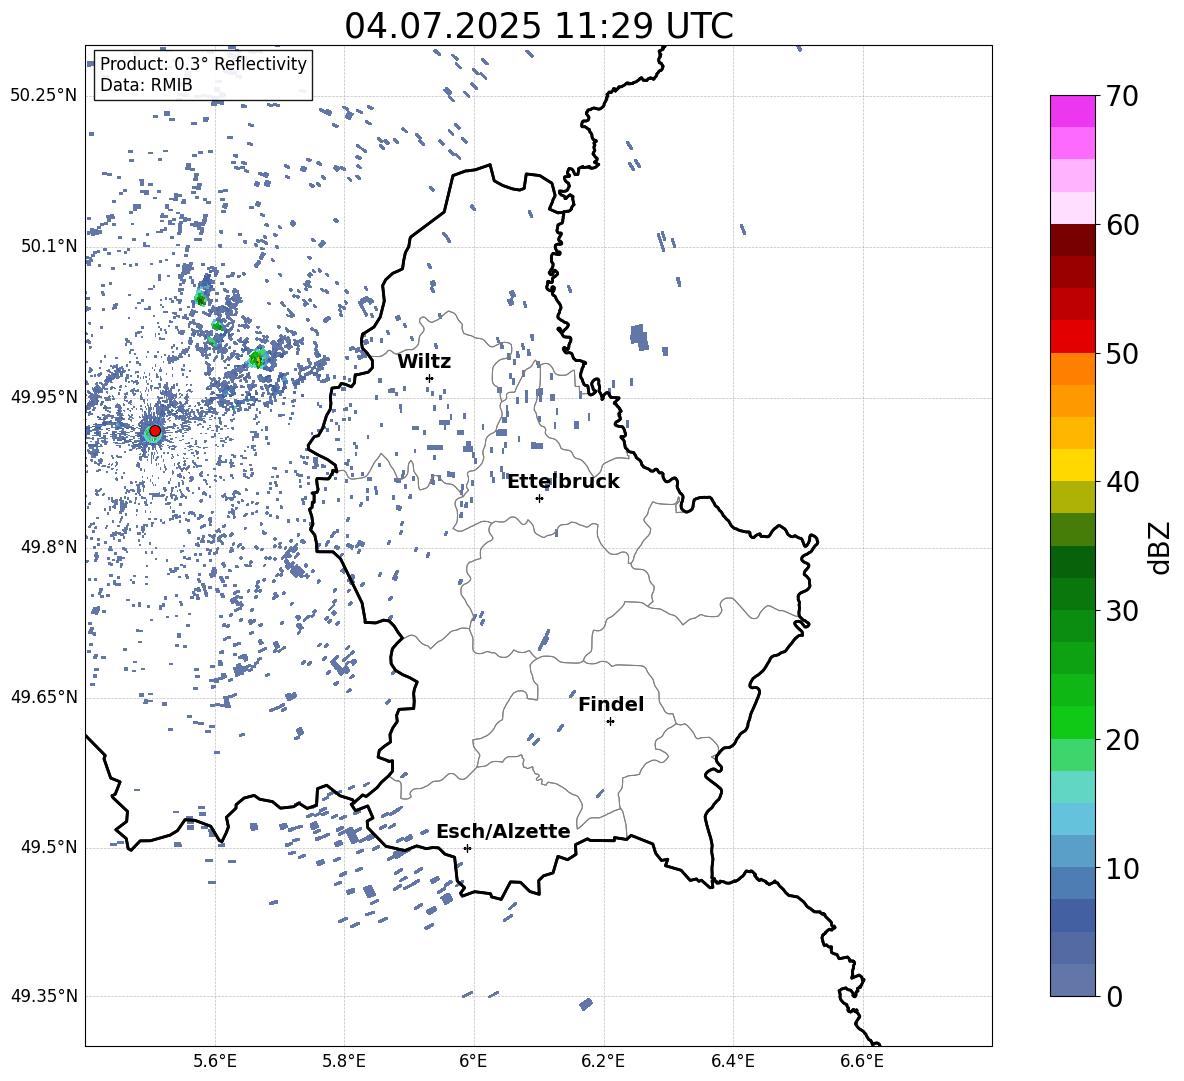Click the 6.6°E longitude label
The height and width of the screenshot is (1081, 1184).
(x=862, y=1061)
